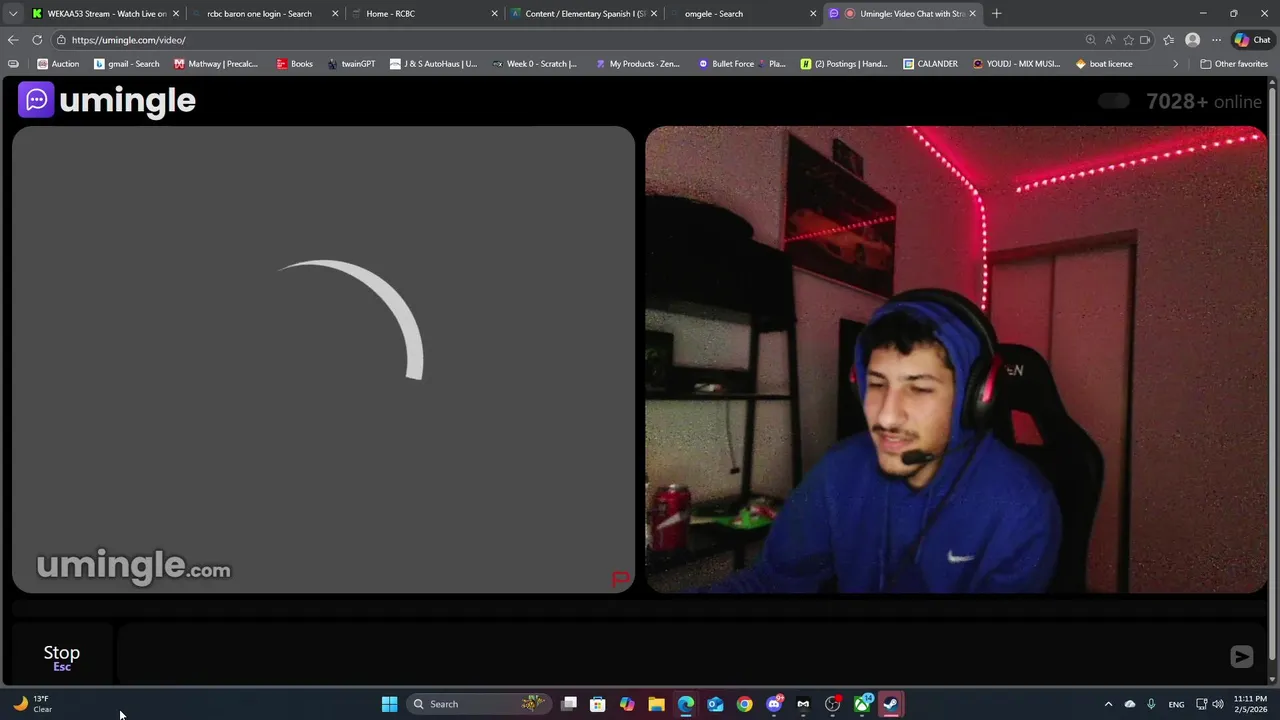The height and width of the screenshot is (720, 1280).
Task: Open the Copilot app in taskbar
Action: point(627,704)
